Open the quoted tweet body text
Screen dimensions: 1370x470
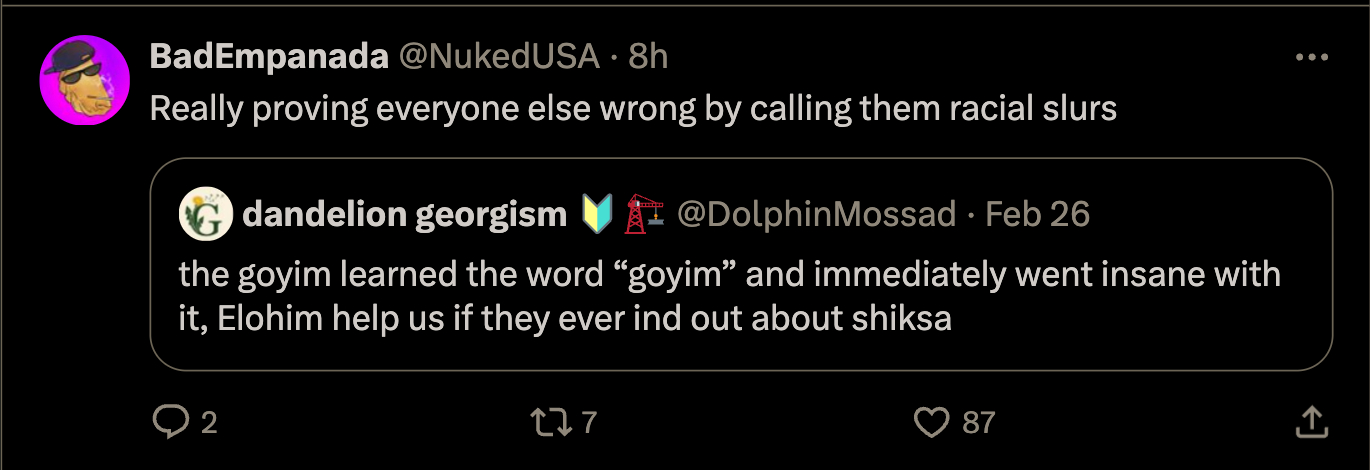[x=729, y=296]
